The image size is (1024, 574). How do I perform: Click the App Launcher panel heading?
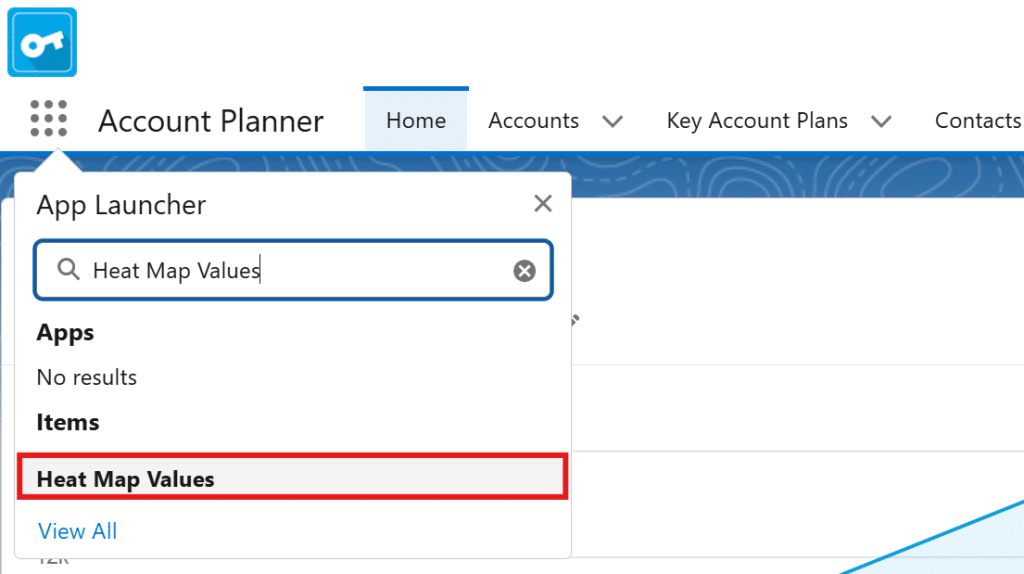[x=121, y=205]
